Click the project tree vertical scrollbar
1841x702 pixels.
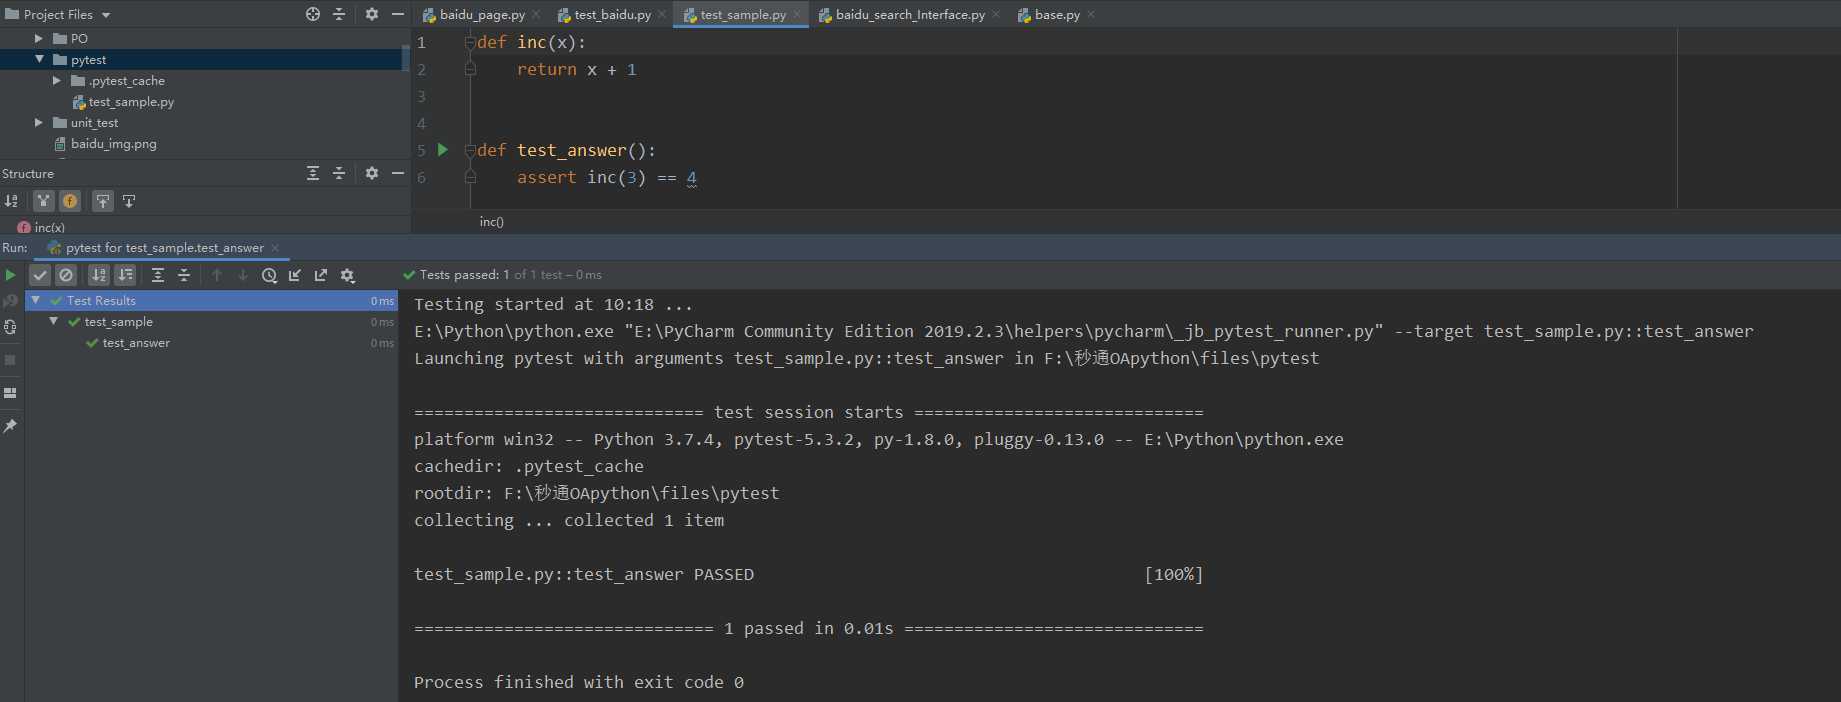(406, 58)
